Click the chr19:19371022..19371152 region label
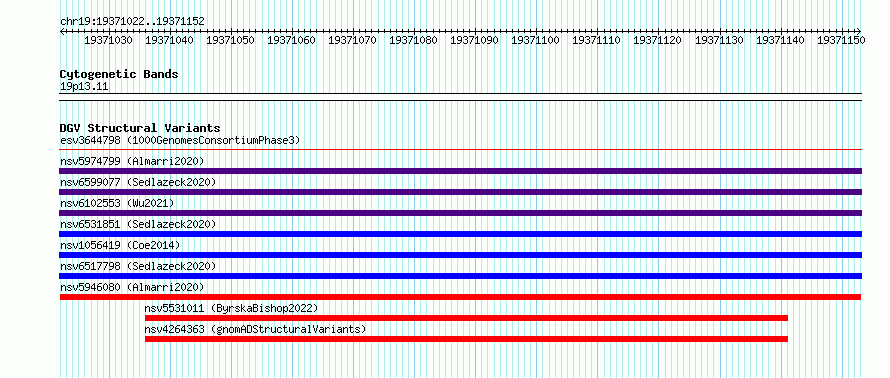This screenshot has width=890, height=378. click(x=132, y=22)
